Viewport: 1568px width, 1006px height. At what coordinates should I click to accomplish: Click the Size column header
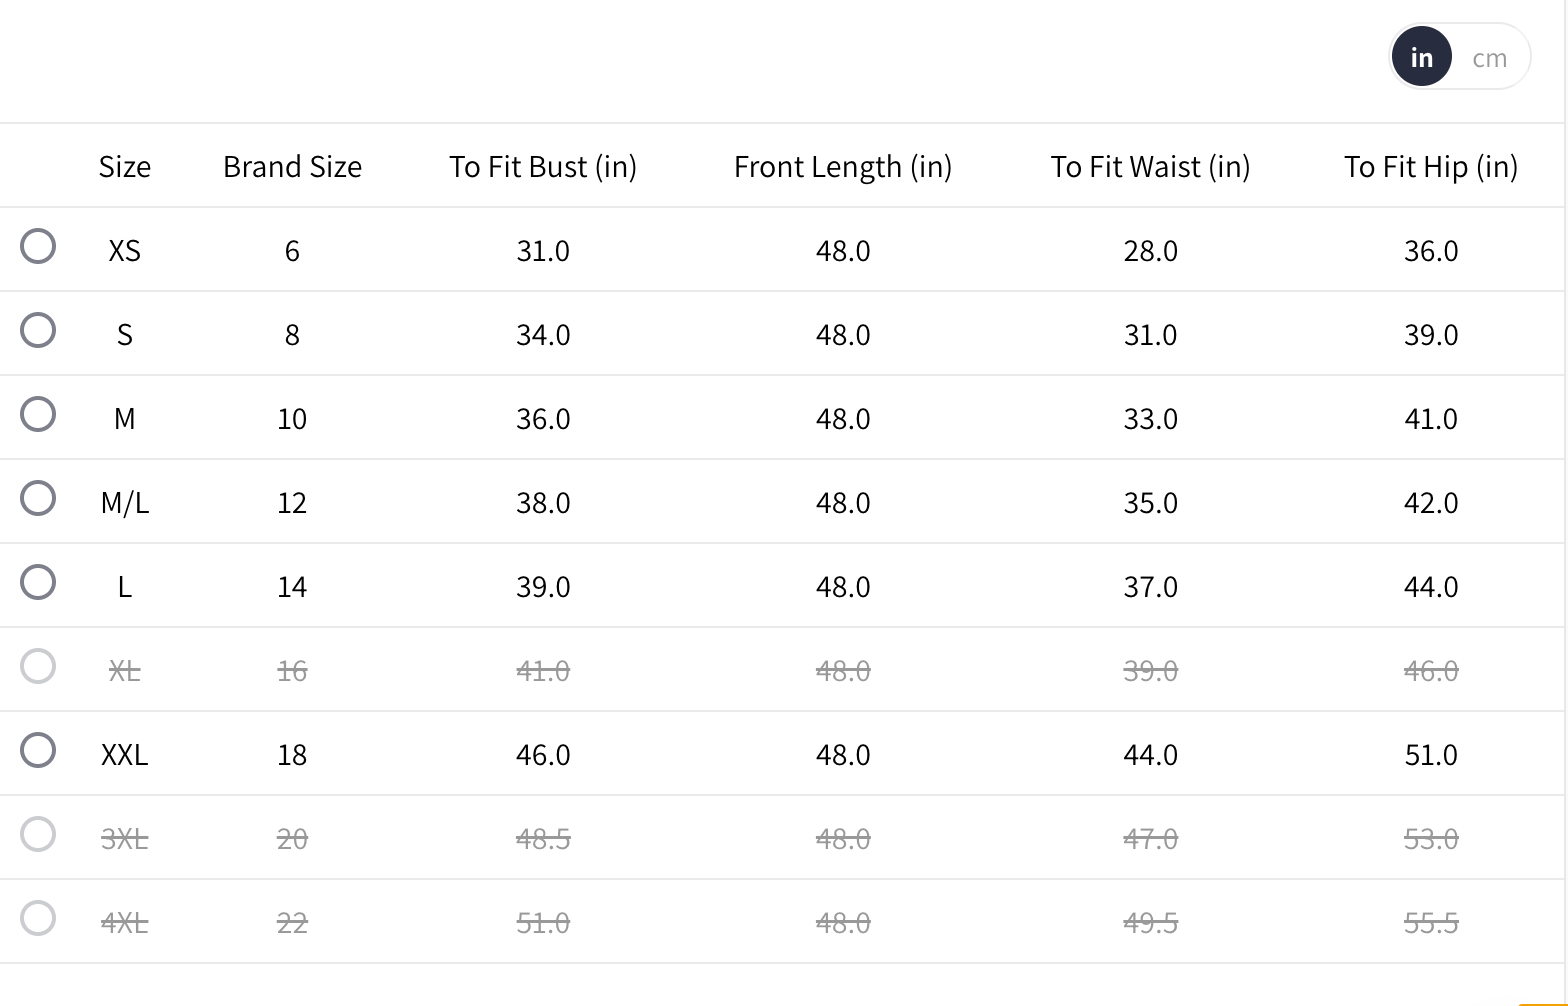(125, 166)
